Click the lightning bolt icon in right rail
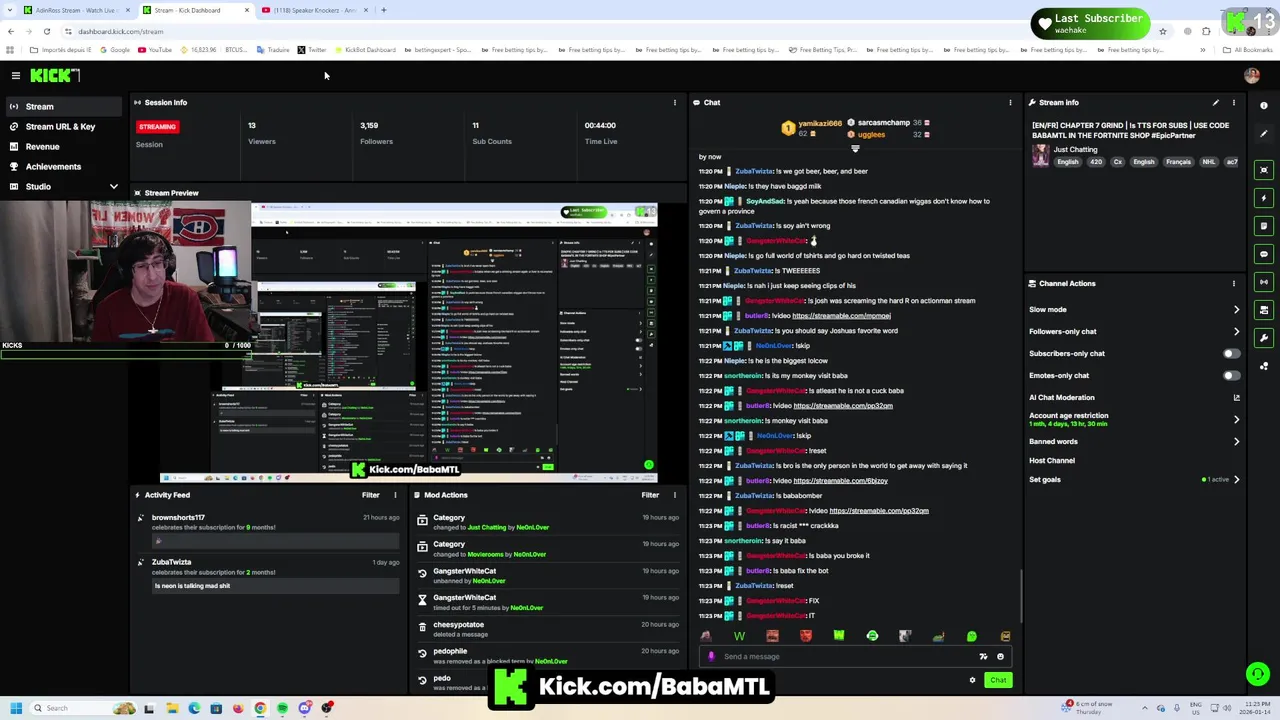The image size is (1280, 720). 1264,198
